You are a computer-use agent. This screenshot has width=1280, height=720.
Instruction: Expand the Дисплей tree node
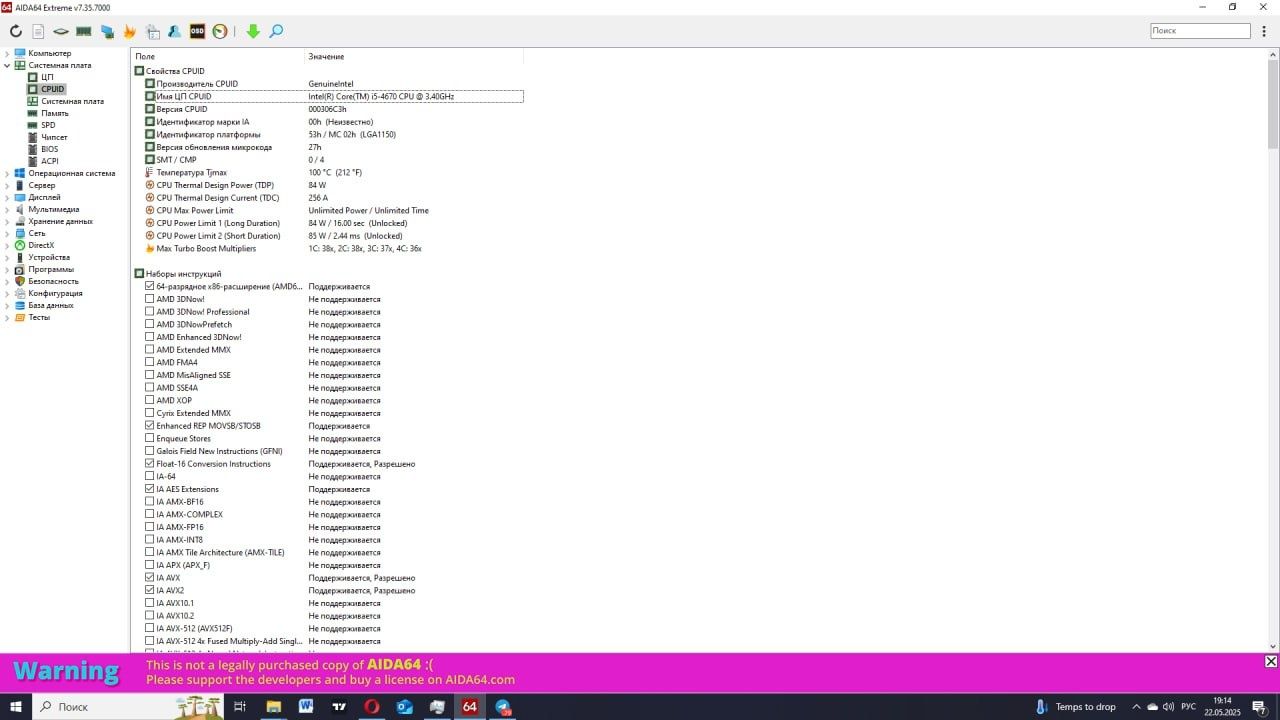[7, 197]
